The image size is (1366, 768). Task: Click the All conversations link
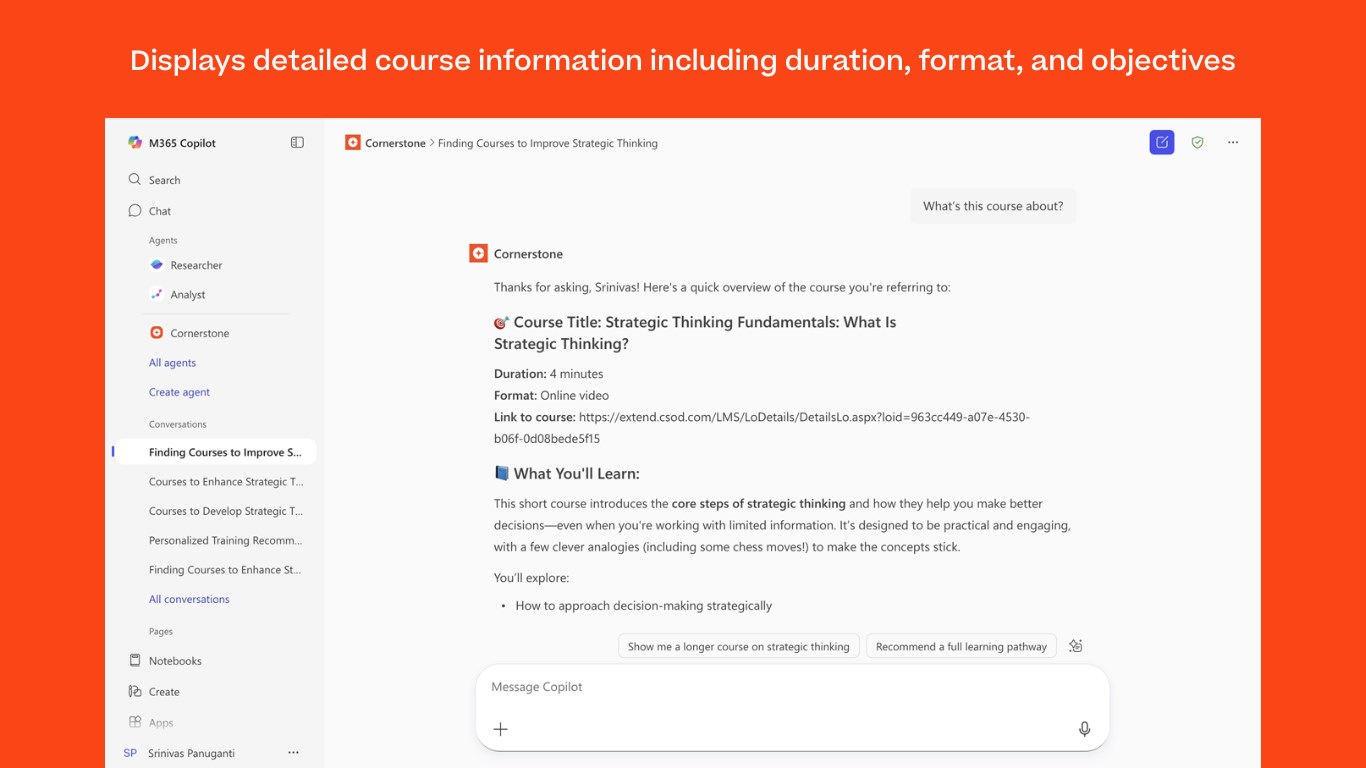[189, 599]
